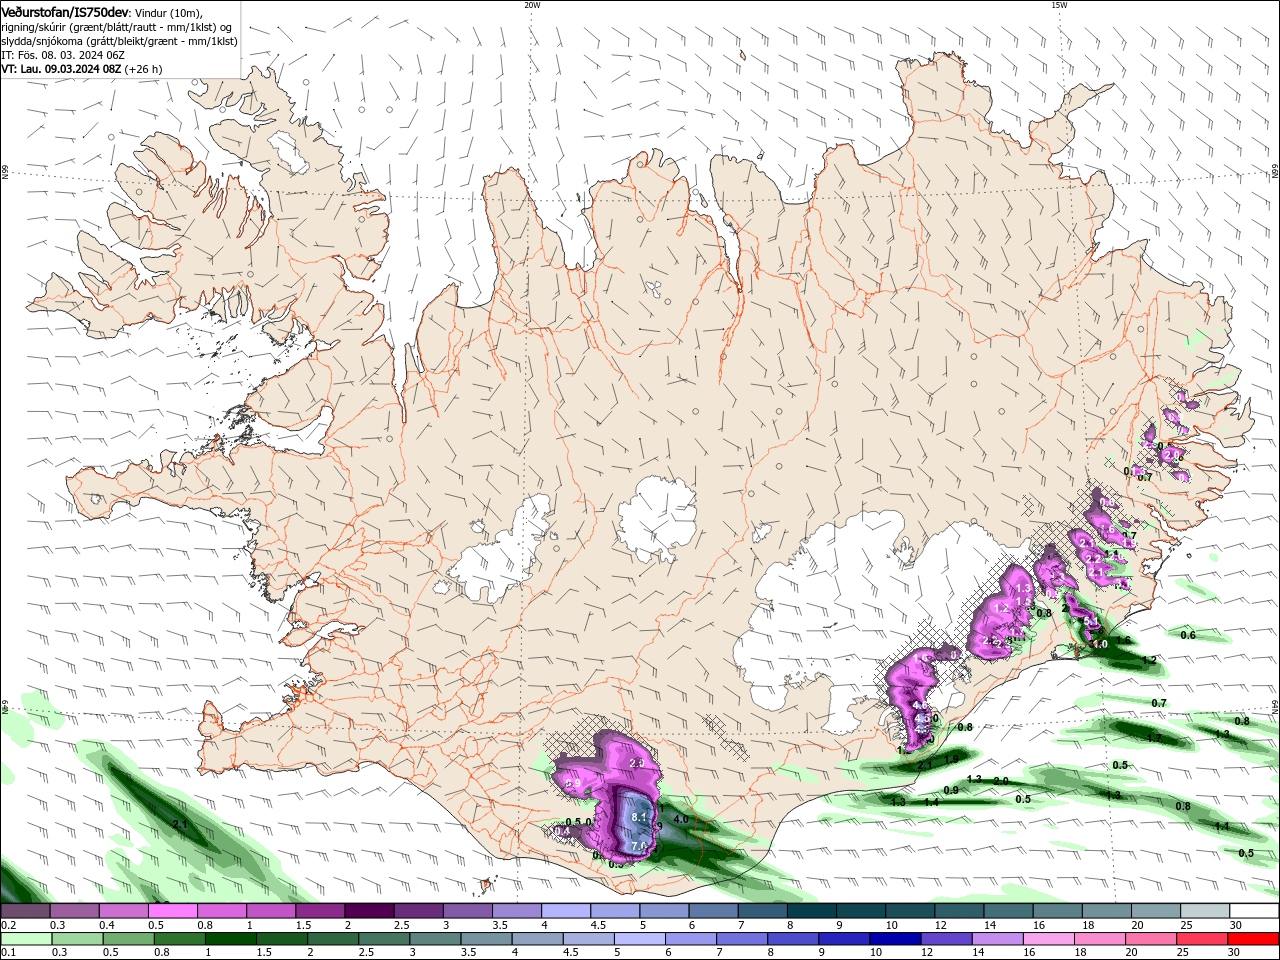
Task: Select the blue 8 rain scale swatch
Action: [x=794, y=939]
